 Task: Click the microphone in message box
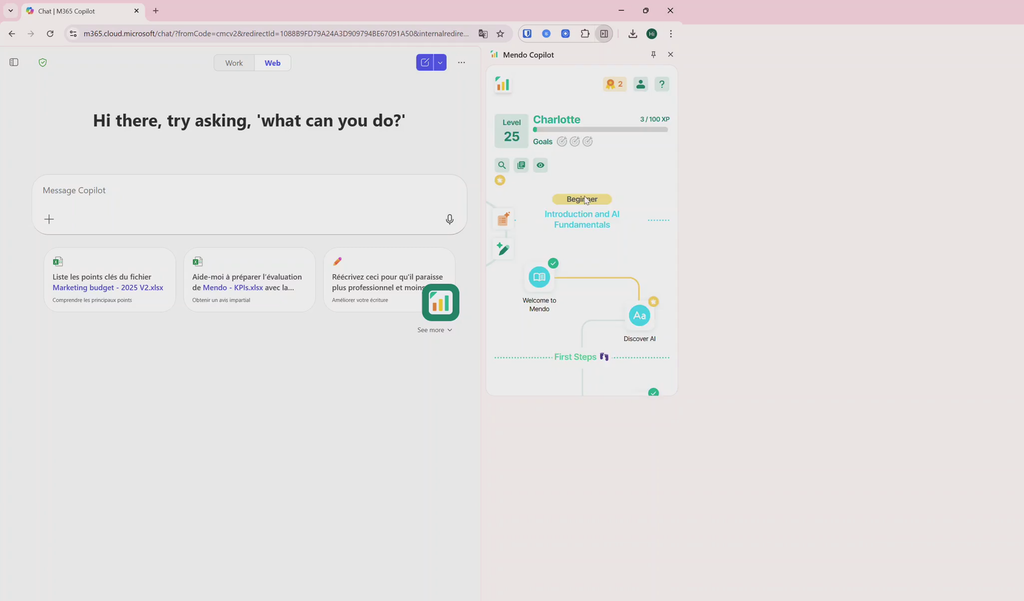pos(449,219)
